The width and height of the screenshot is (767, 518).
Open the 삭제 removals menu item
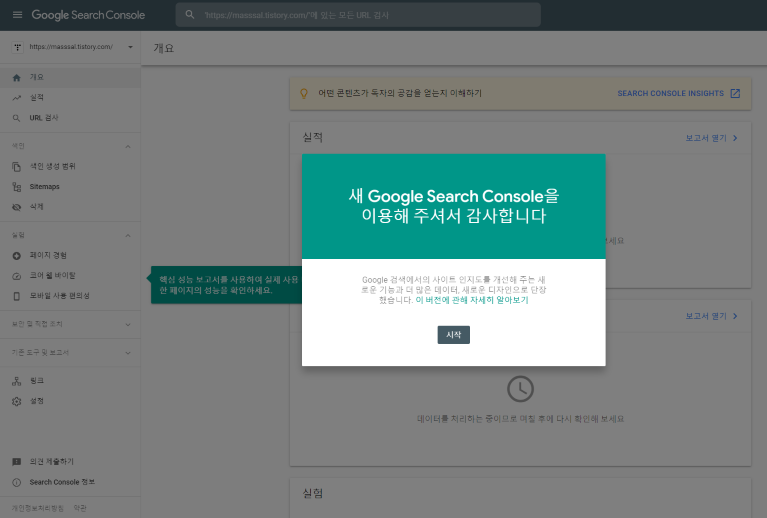(70, 206)
